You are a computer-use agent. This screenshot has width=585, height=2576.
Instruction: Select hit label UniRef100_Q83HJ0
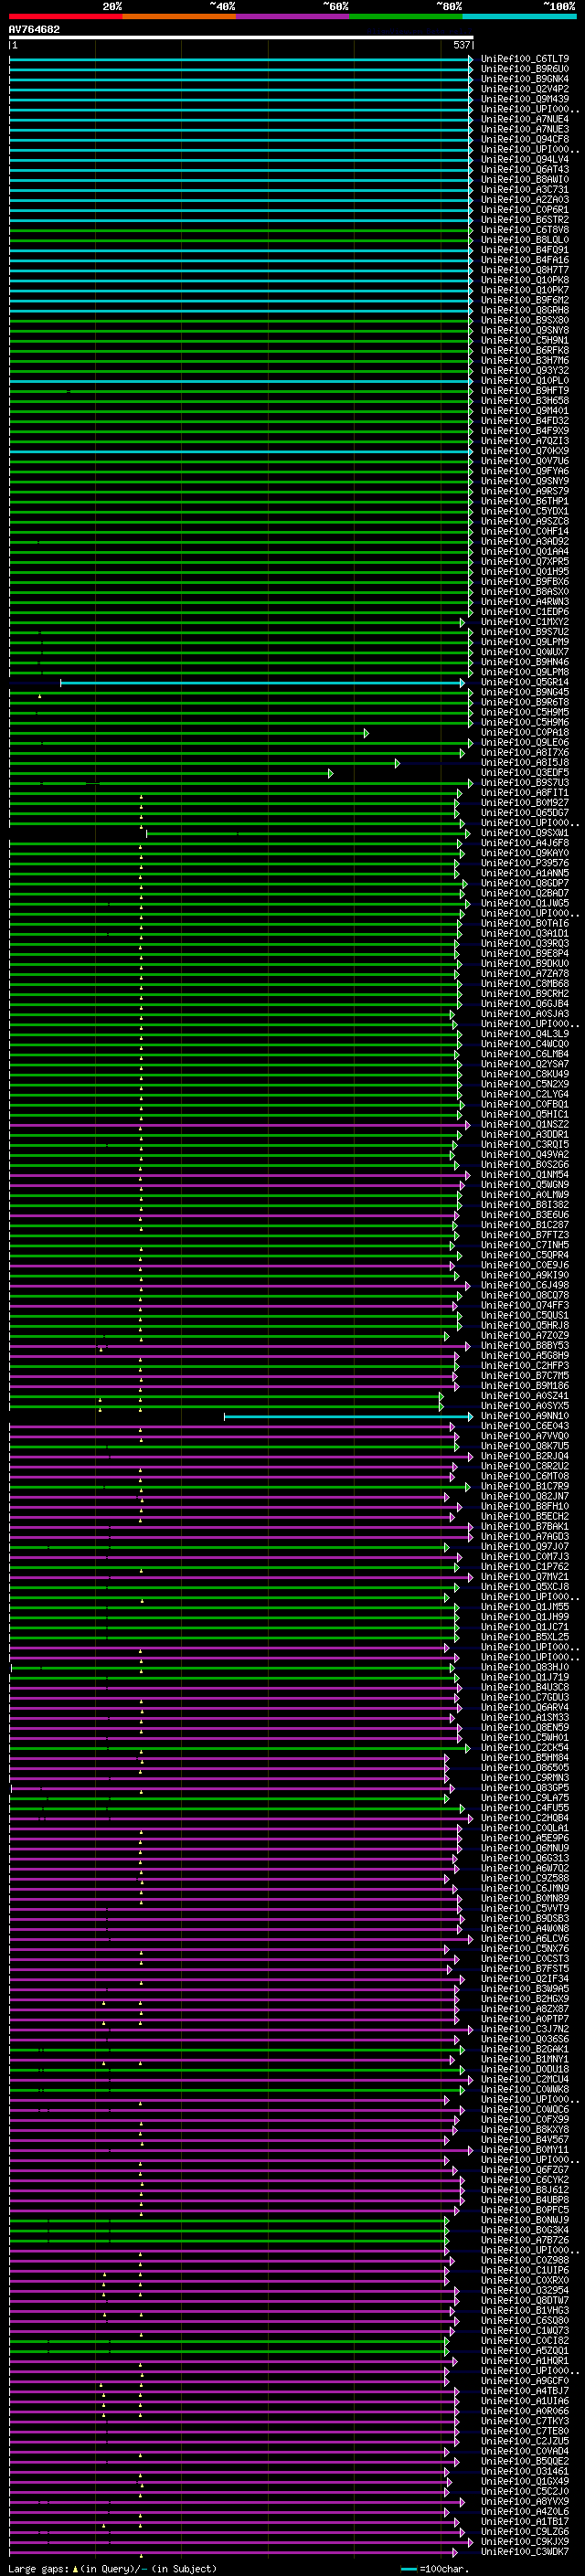525,1667
